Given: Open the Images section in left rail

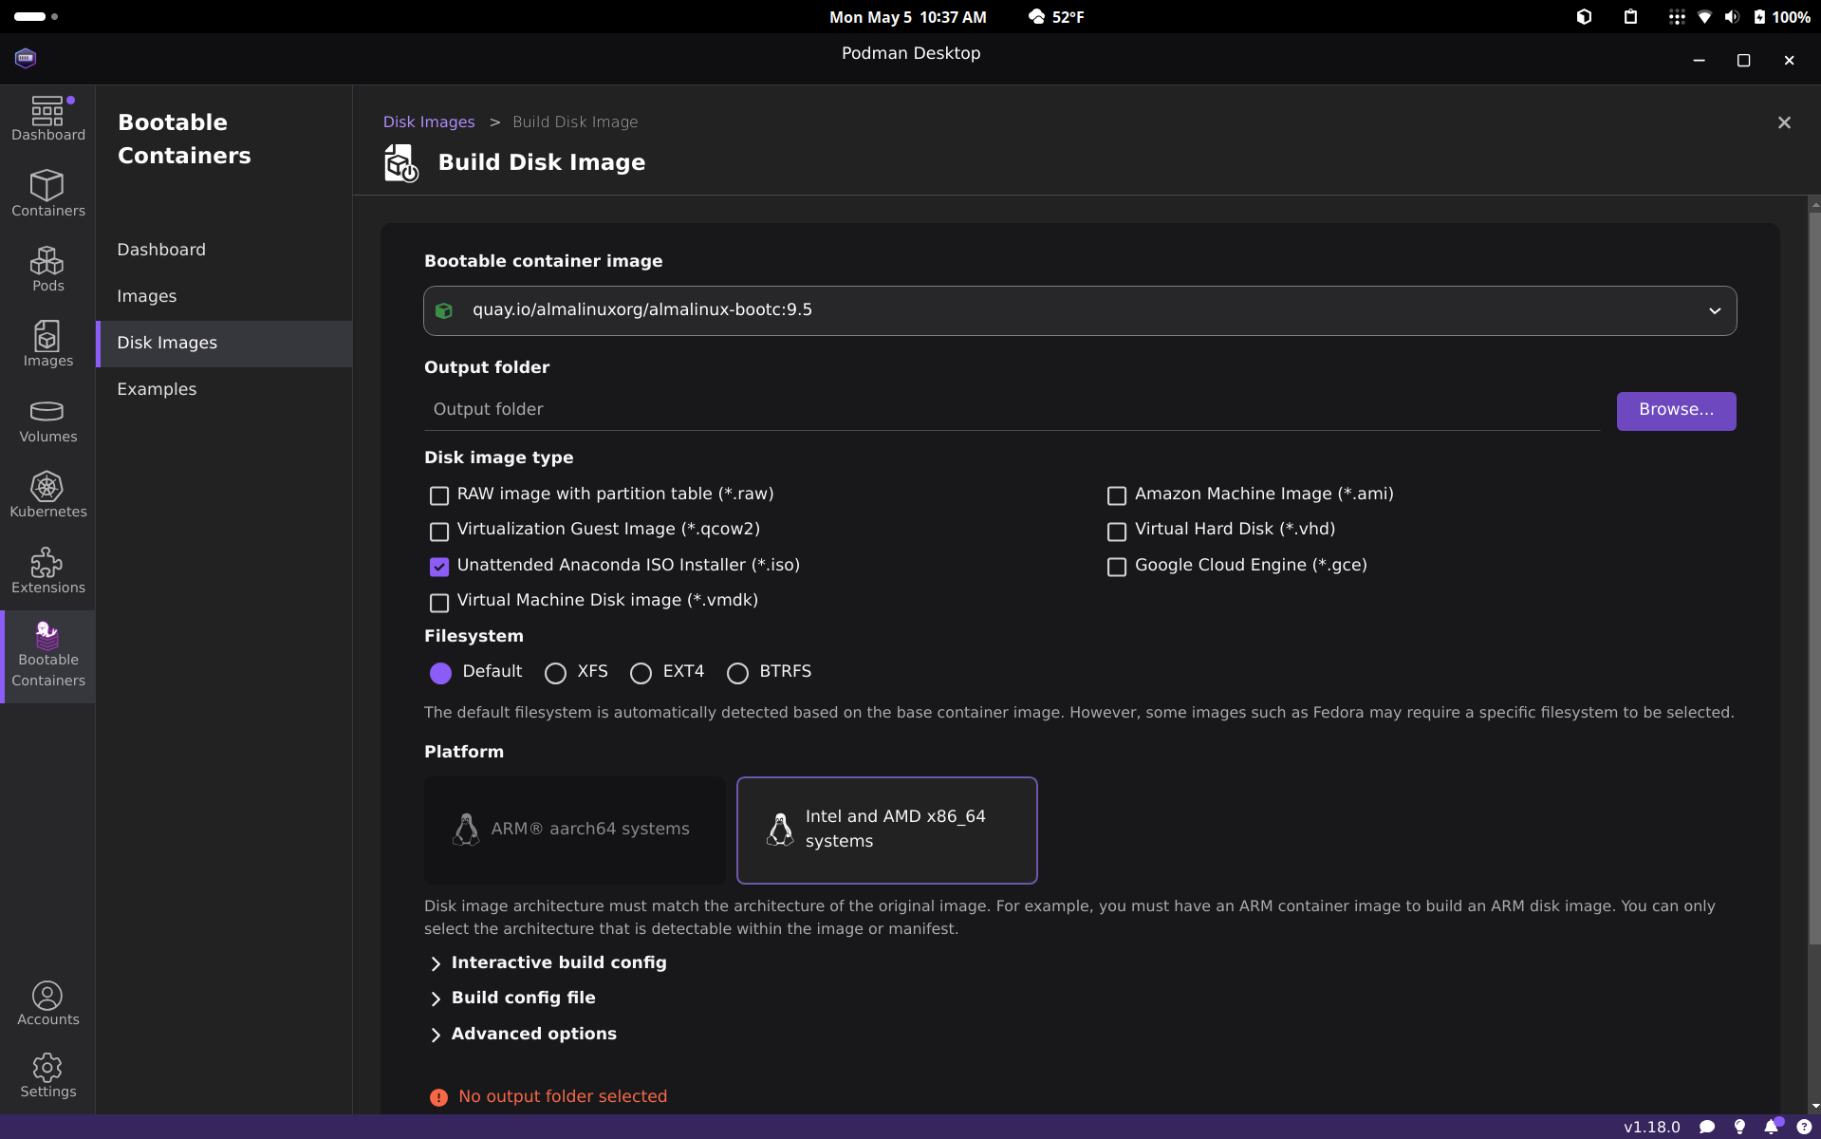Looking at the screenshot, I should (x=47, y=344).
